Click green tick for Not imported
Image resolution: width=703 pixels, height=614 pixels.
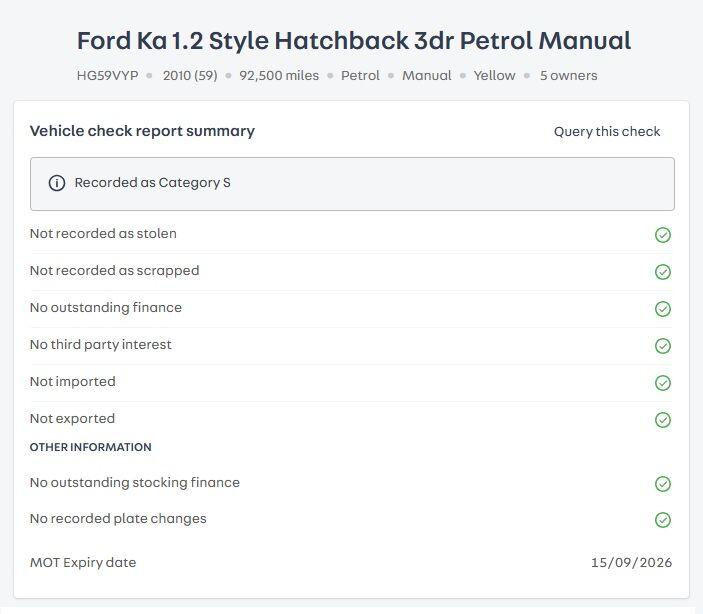[x=663, y=383]
